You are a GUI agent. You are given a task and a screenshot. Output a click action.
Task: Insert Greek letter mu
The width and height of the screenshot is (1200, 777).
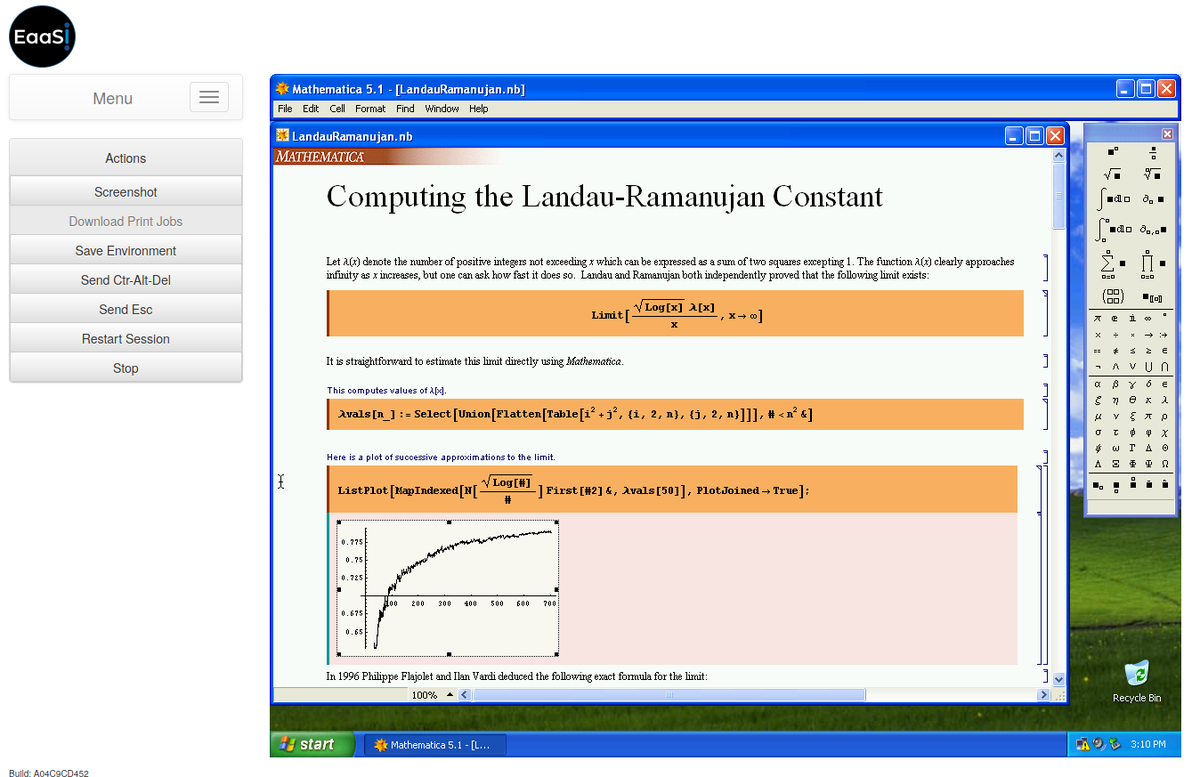pos(1098,416)
